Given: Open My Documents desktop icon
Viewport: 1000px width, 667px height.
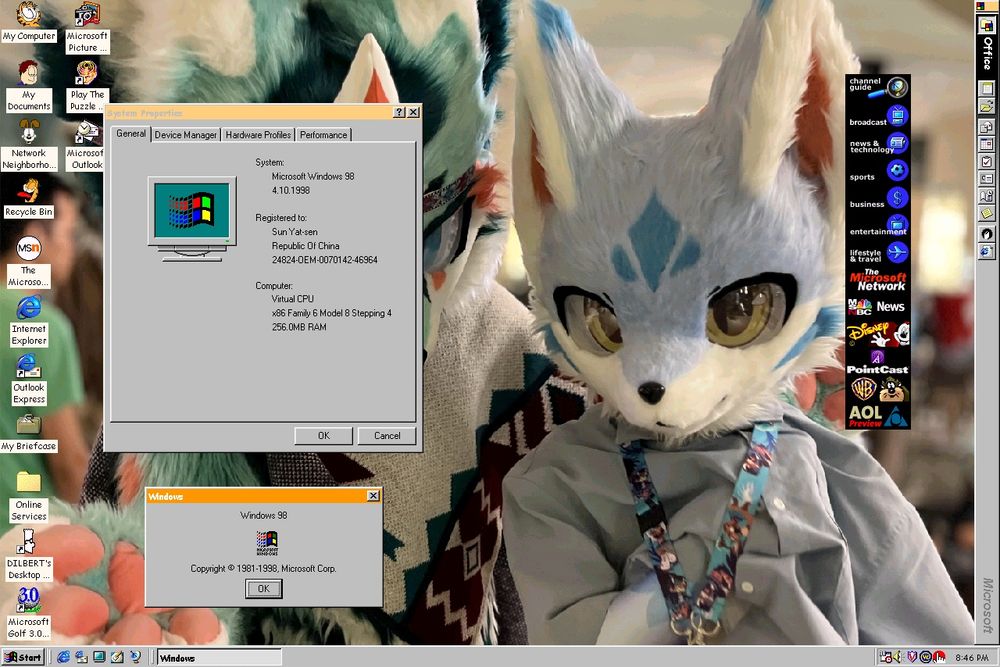Looking at the screenshot, I should tap(29, 85).
